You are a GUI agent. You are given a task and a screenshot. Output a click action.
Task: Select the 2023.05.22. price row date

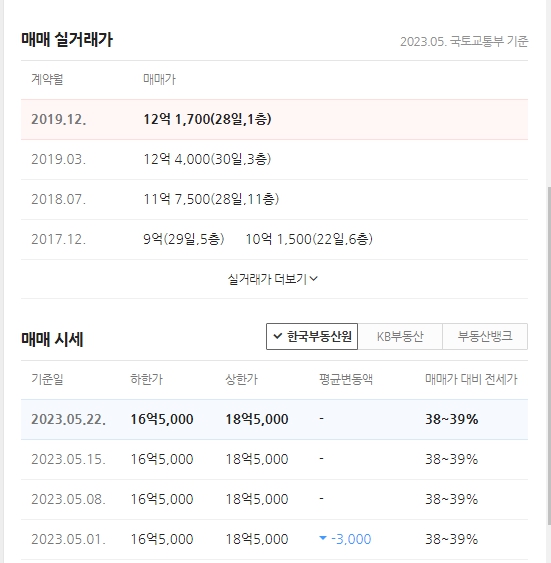(68, 419)
